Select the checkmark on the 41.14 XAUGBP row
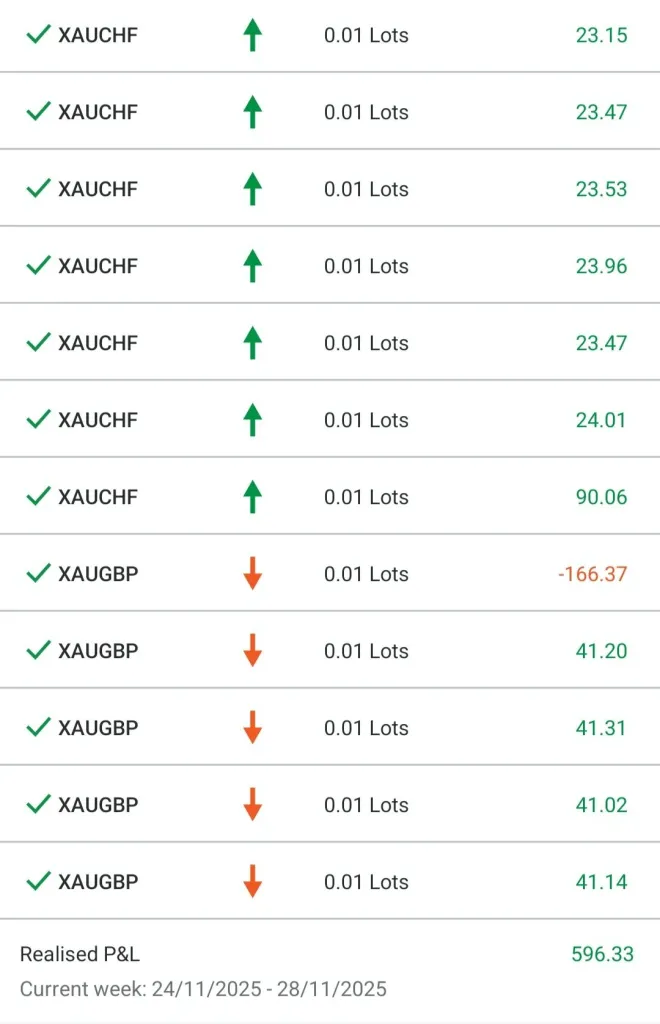 click(x=39, y=882)
